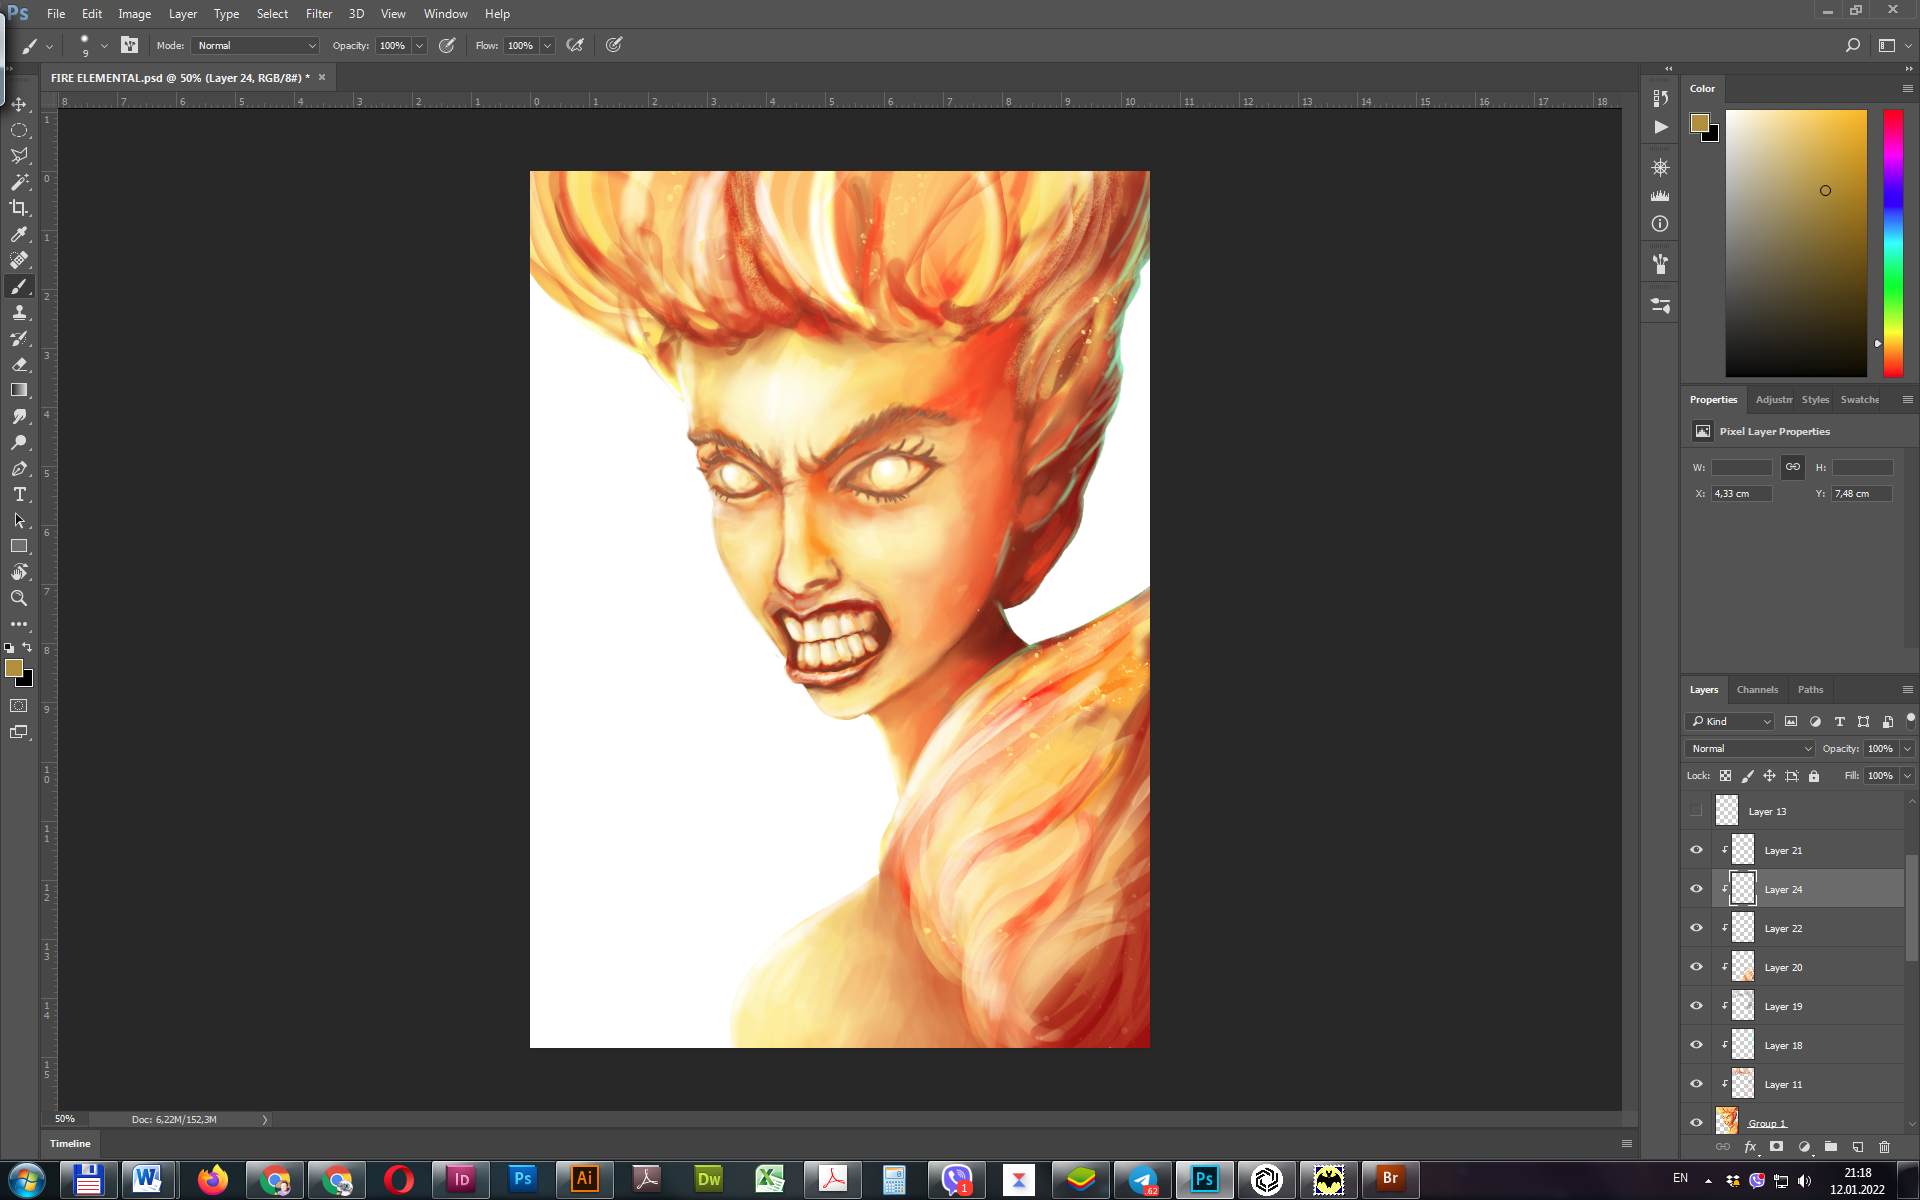
Task: Switch to the Channels tab
Action: tap(1757, 690)
